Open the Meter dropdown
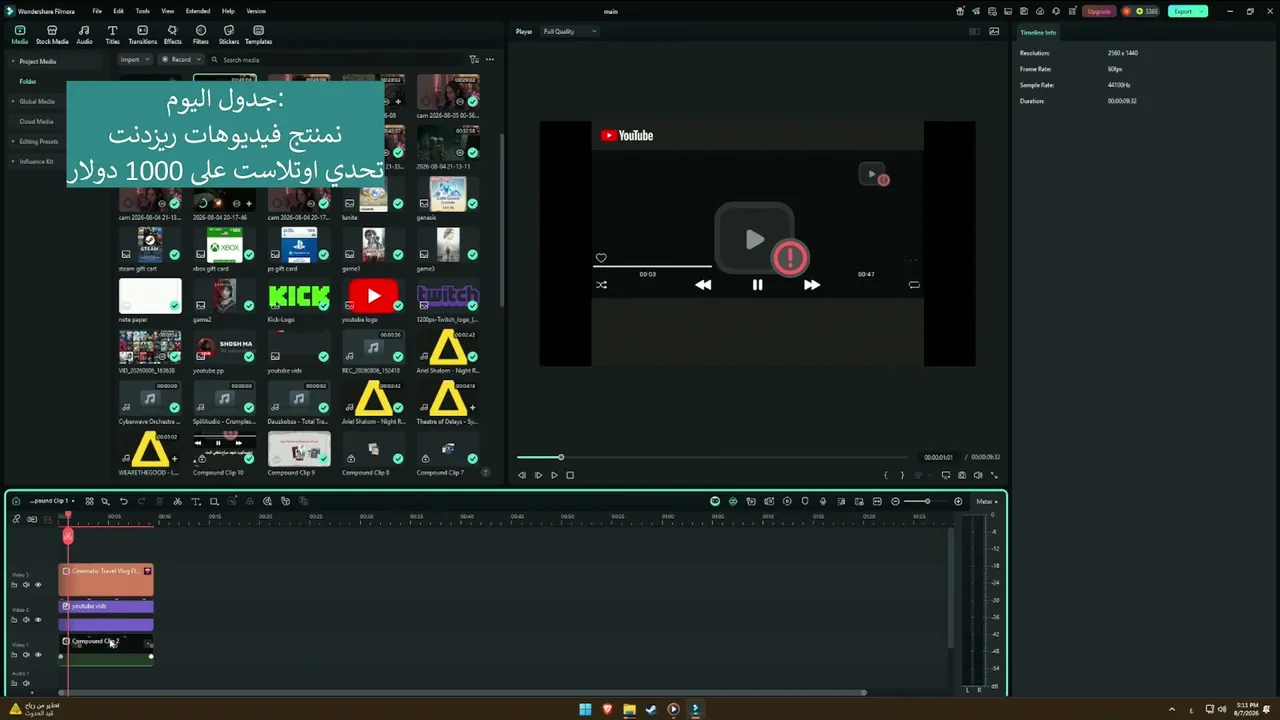The width and height of the screenshot is (1280, 720). pyautogui.click(x=986, y=501)
